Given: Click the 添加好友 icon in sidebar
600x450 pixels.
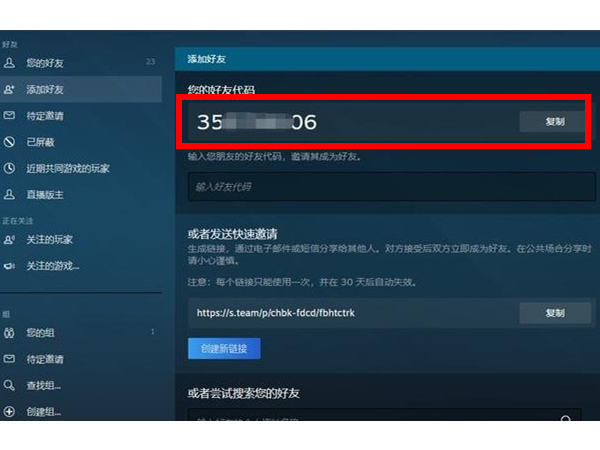Looking at the screenshot, I should point(10,90).
